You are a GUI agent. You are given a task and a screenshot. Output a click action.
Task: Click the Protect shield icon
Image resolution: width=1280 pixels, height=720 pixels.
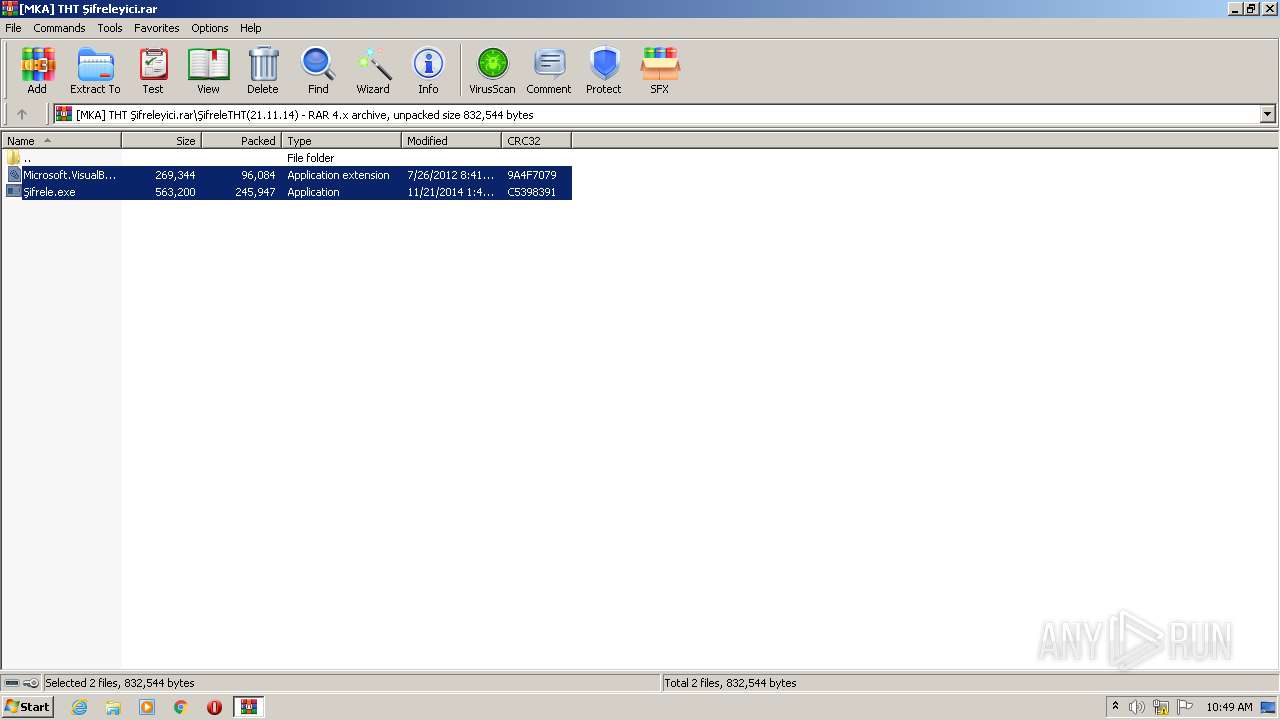(x=604, y=70)
